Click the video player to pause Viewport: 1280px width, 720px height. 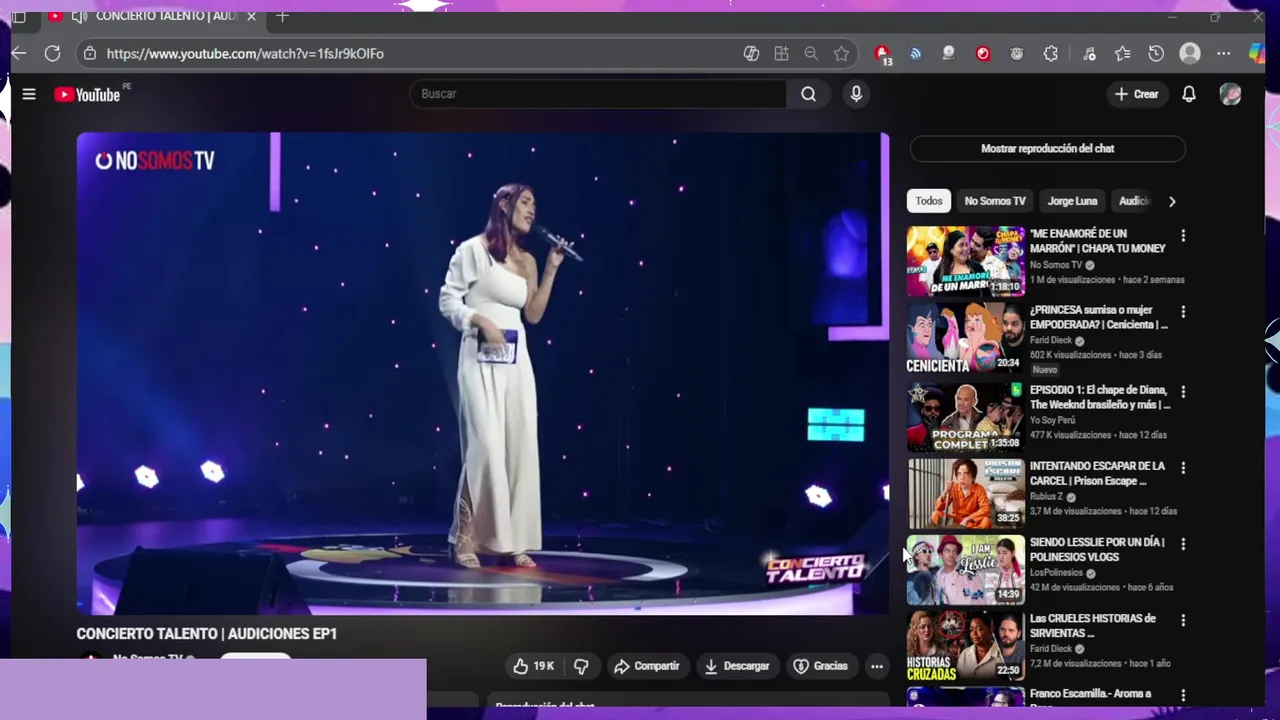pos(483,373)
